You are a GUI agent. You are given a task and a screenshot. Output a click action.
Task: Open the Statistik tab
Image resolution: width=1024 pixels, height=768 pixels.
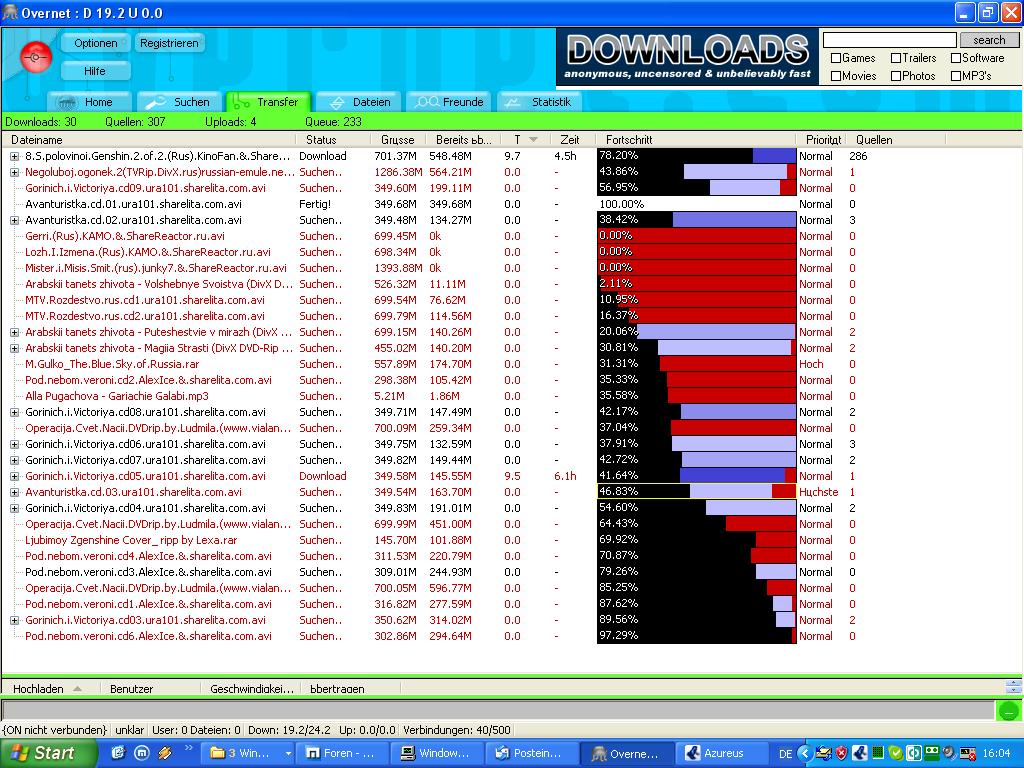(x=539, y=102)
